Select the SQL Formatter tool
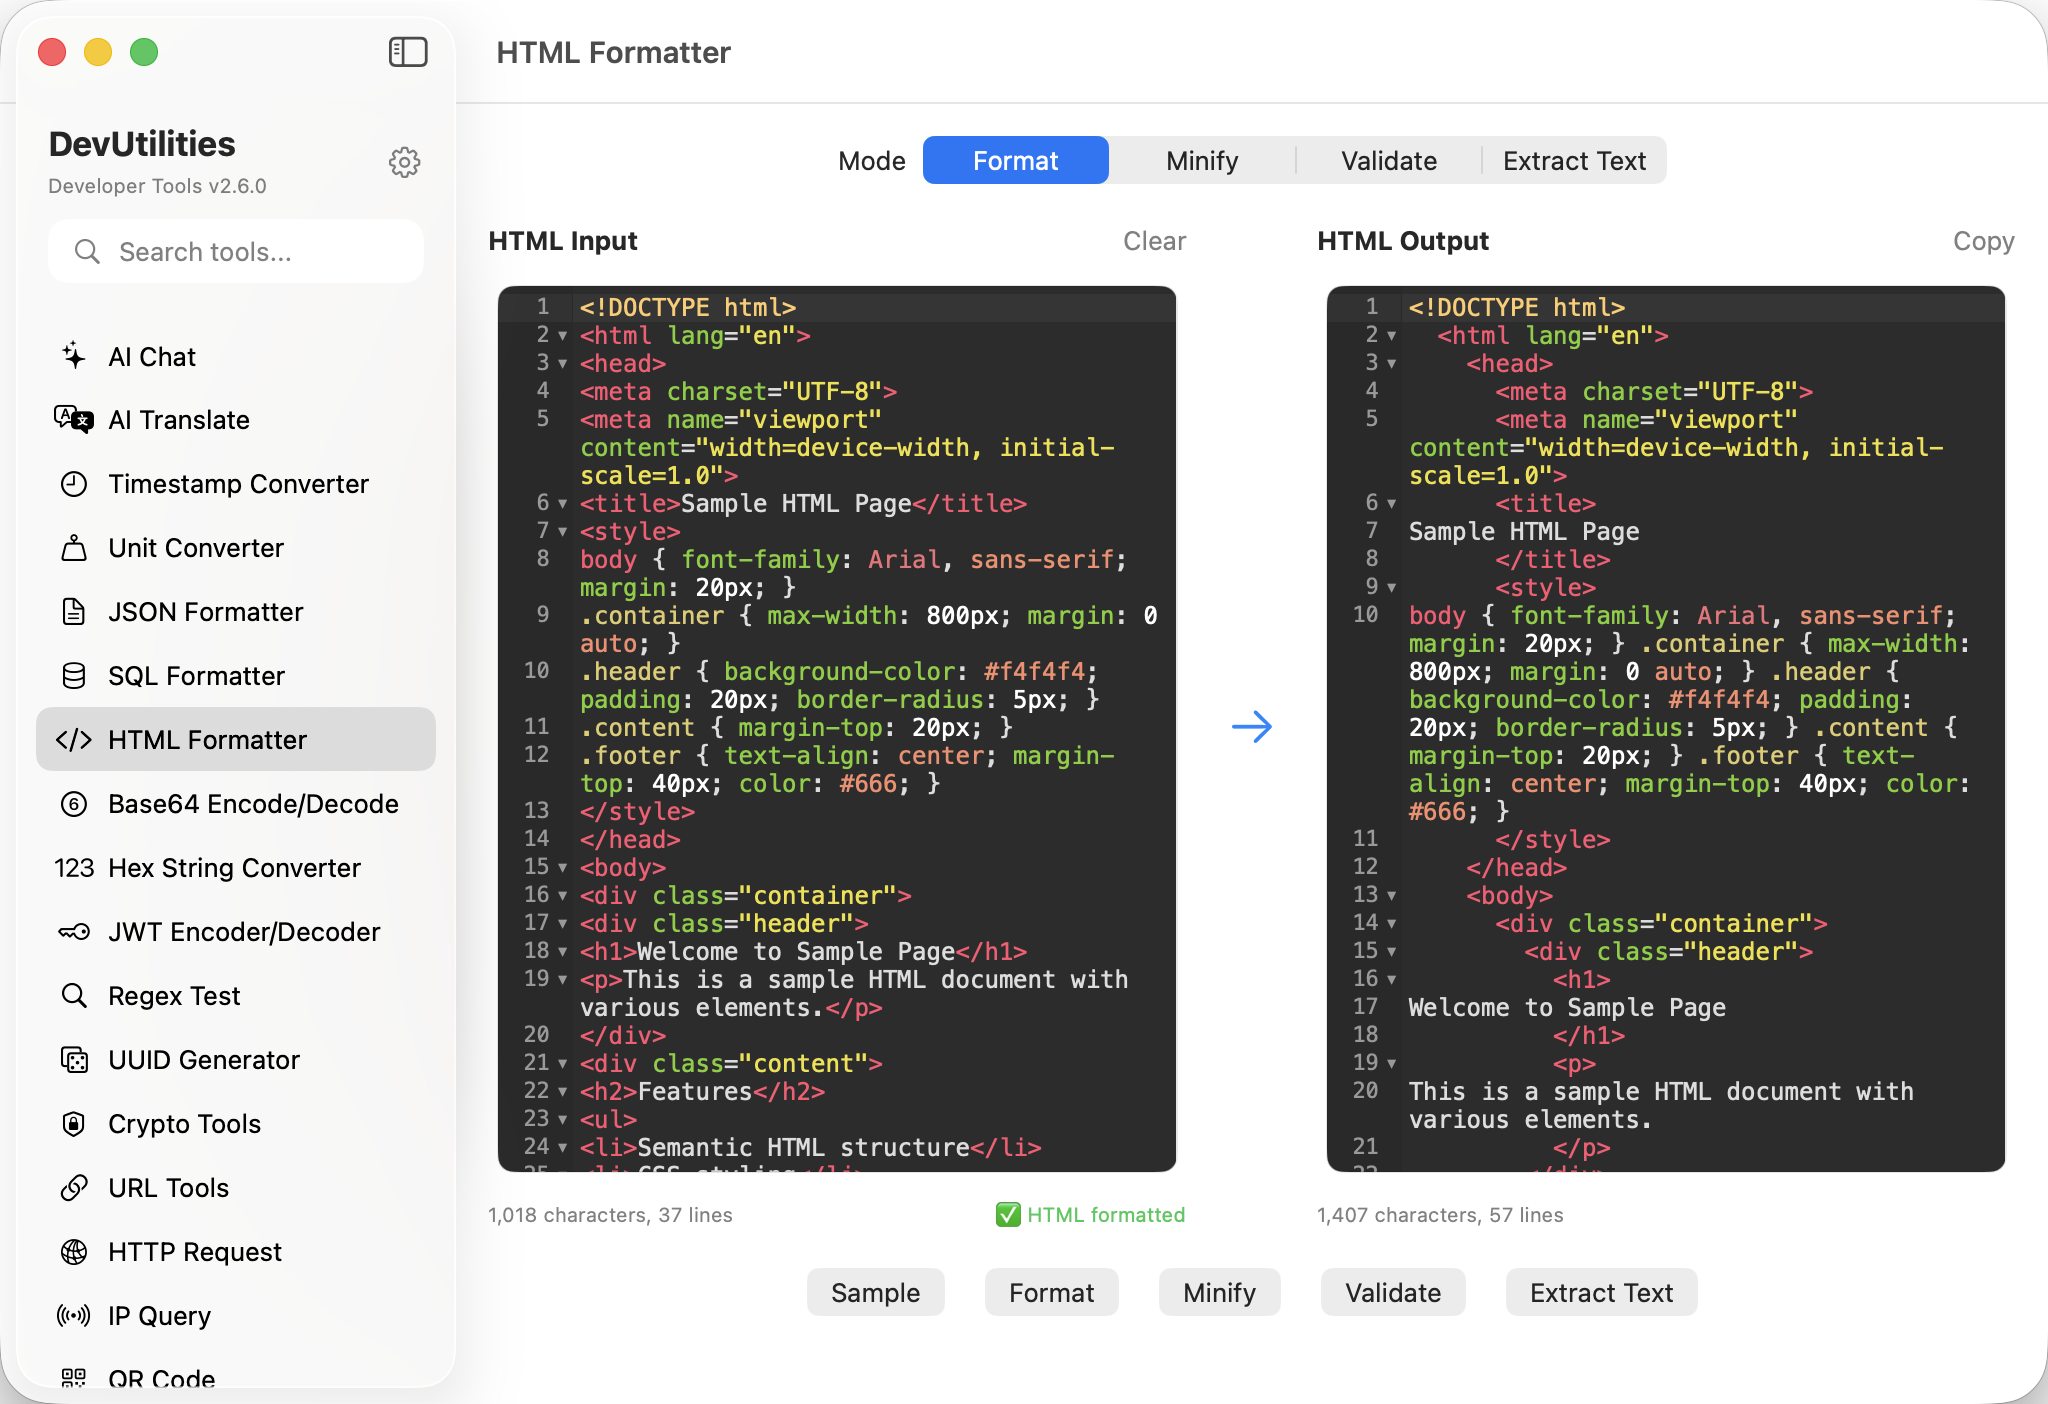 [x=196, y=676]
